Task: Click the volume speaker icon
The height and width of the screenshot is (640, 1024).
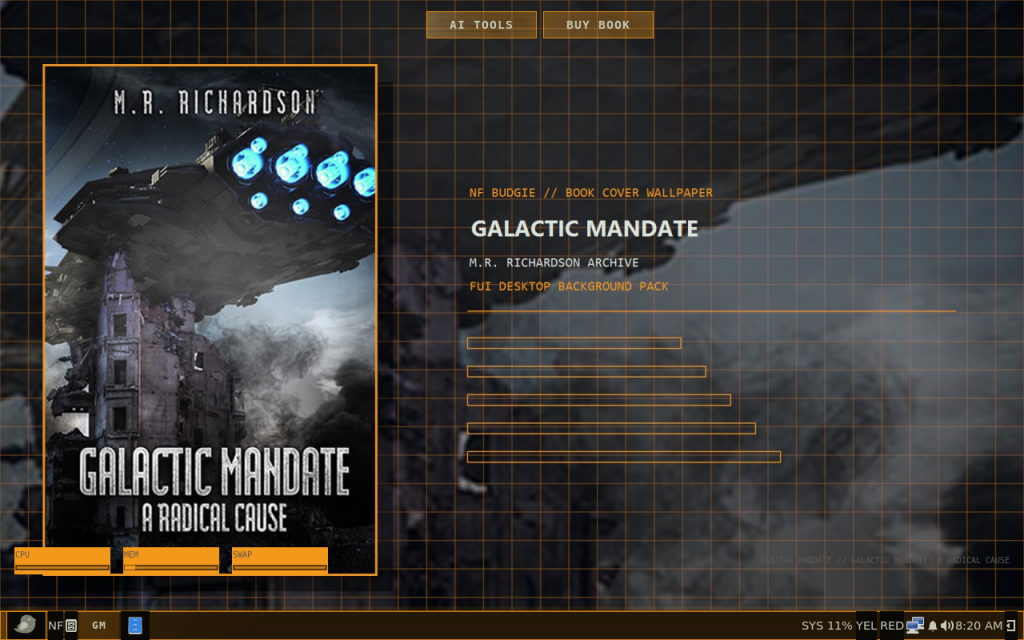Action: coord(947,626)
